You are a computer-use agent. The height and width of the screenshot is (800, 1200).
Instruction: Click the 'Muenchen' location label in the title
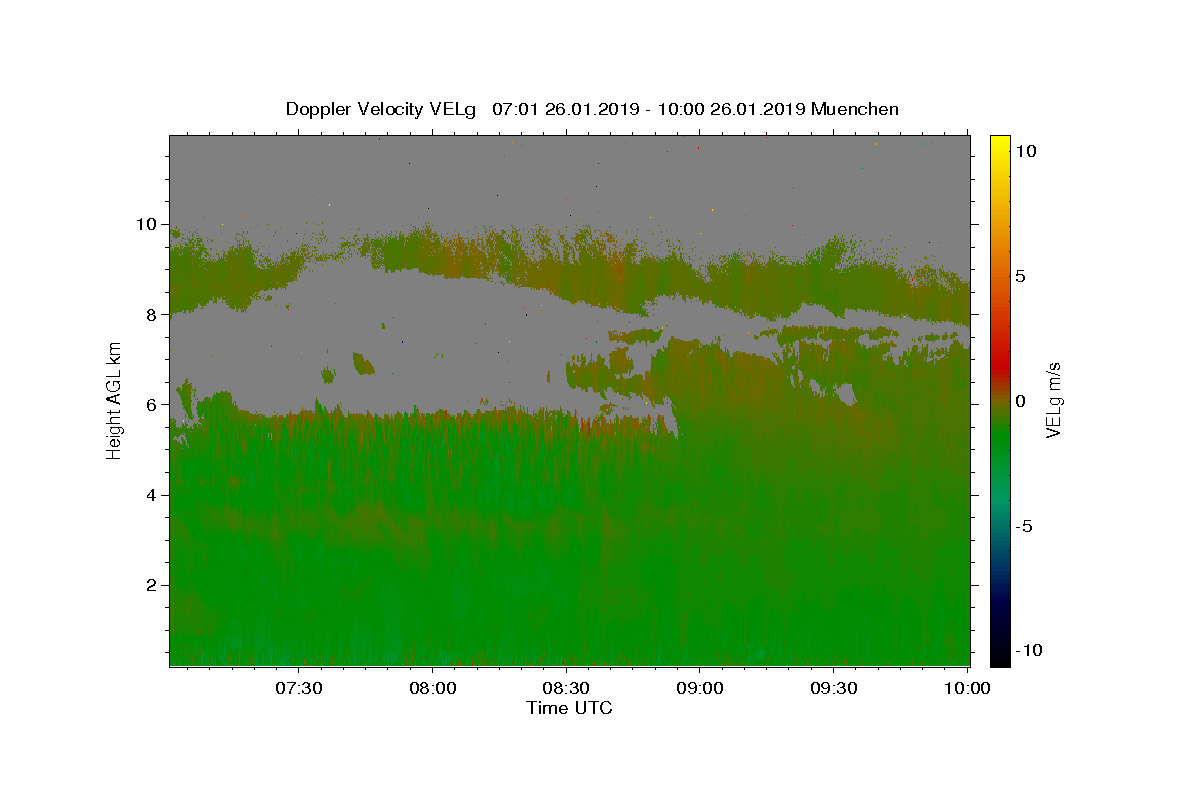pos(855,109)
